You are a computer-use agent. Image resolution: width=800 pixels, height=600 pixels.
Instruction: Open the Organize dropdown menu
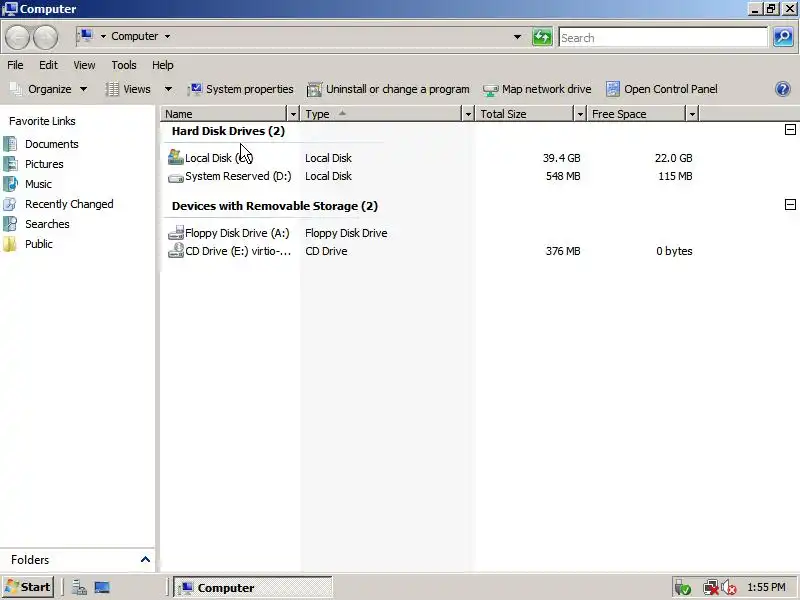48,89
